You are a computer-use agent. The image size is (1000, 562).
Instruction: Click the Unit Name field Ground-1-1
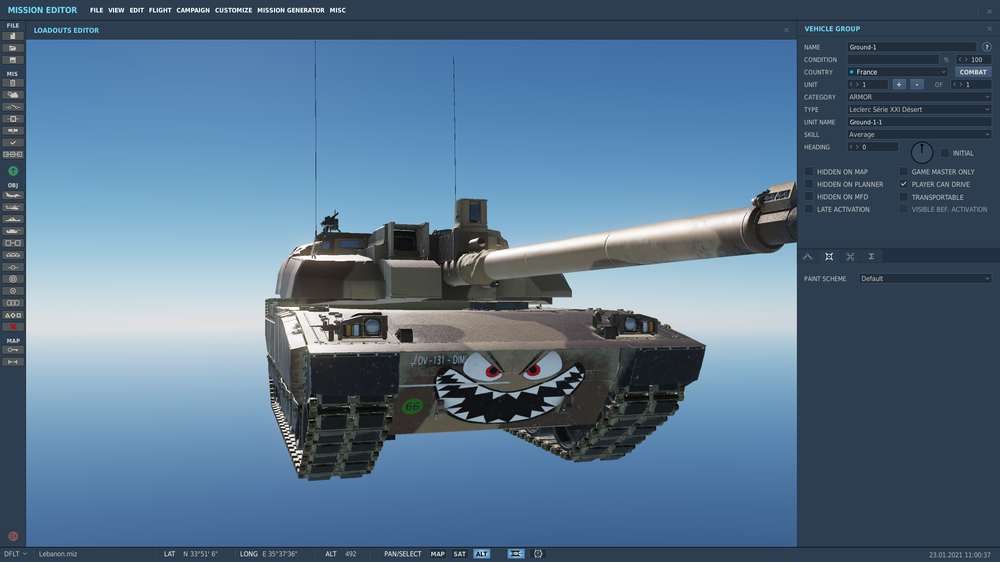point(919,122)
